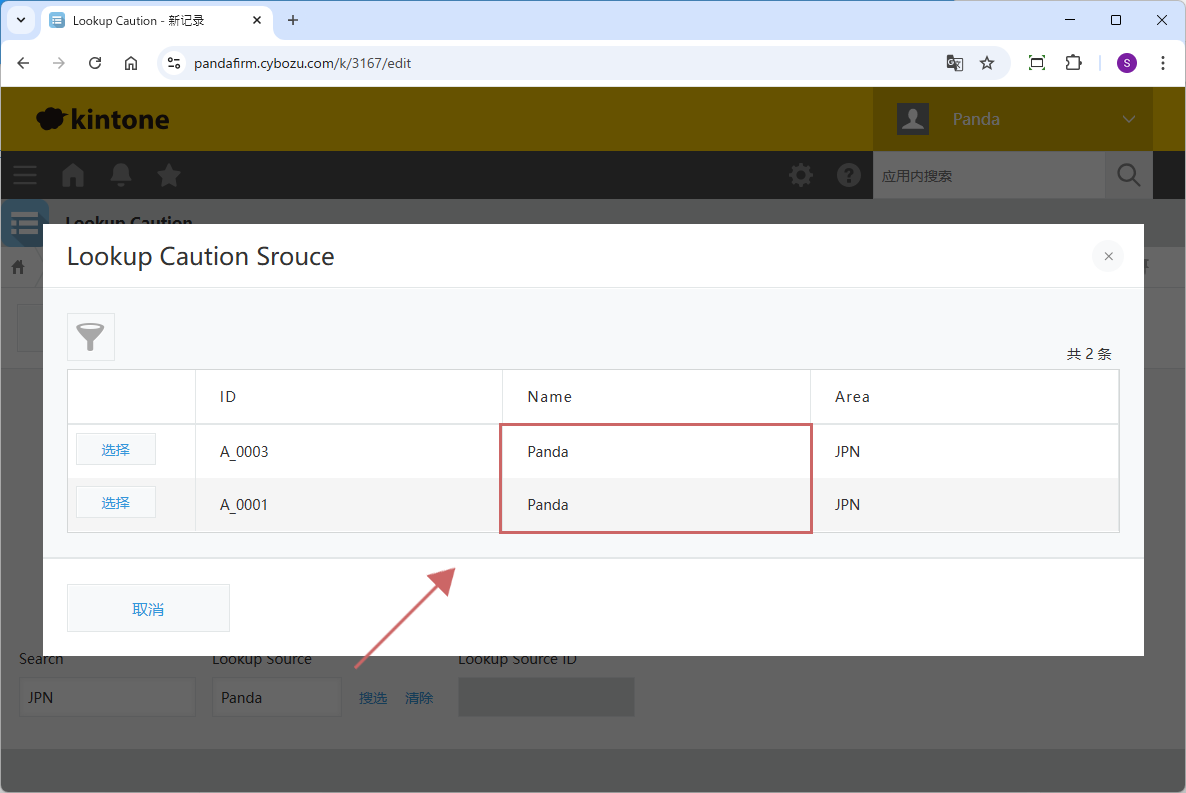Click site information icon in address bar
Image resolution: width=1186 pixels, height=793 pixels.
tap(174, 63)
